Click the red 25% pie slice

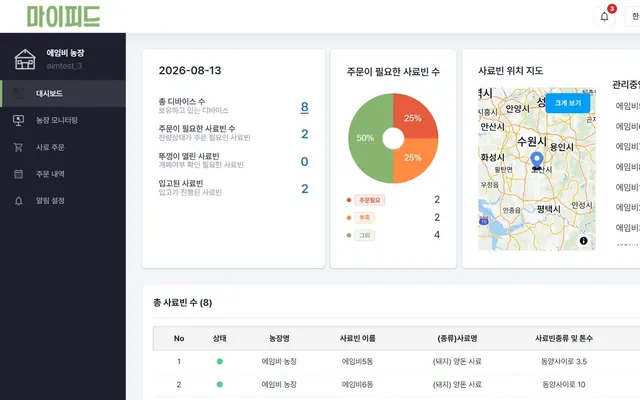(x=414, y=116)
